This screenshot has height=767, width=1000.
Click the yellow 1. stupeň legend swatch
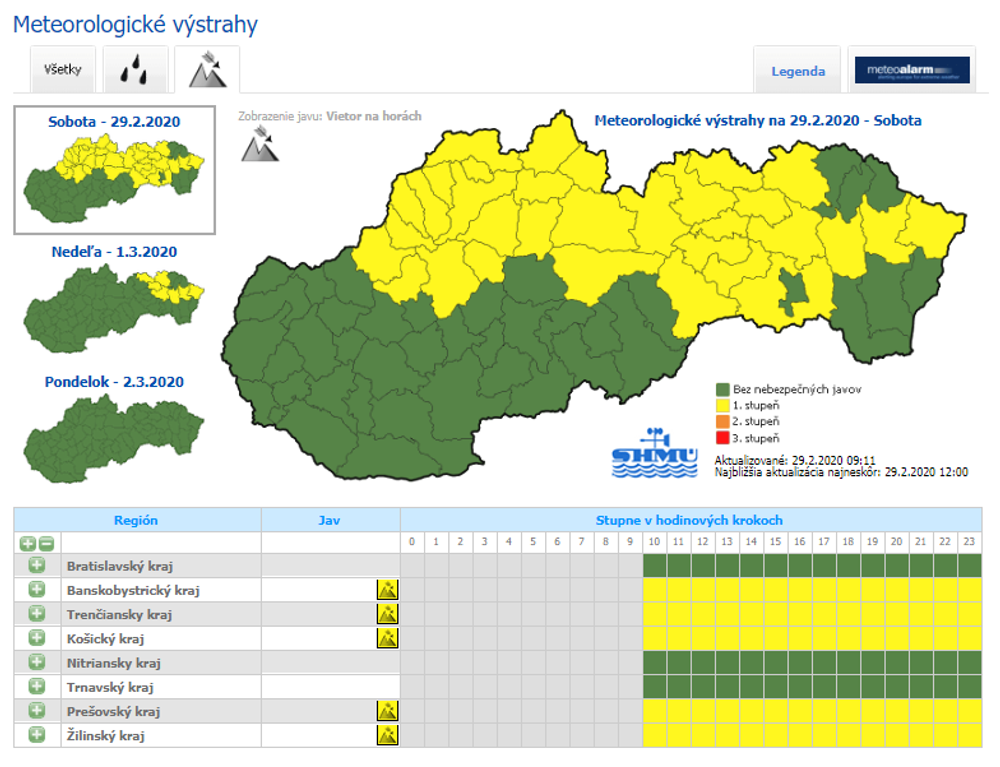pyautogui.click(x=723, y=406)
